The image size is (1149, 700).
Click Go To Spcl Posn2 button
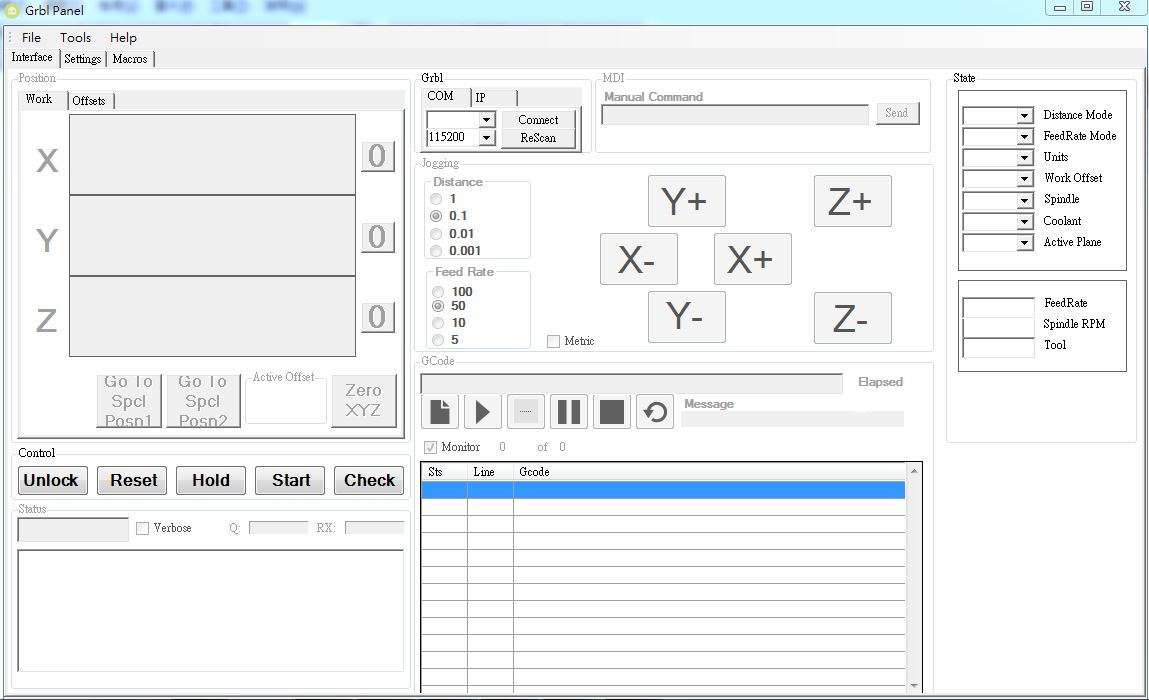coord(203,400)
